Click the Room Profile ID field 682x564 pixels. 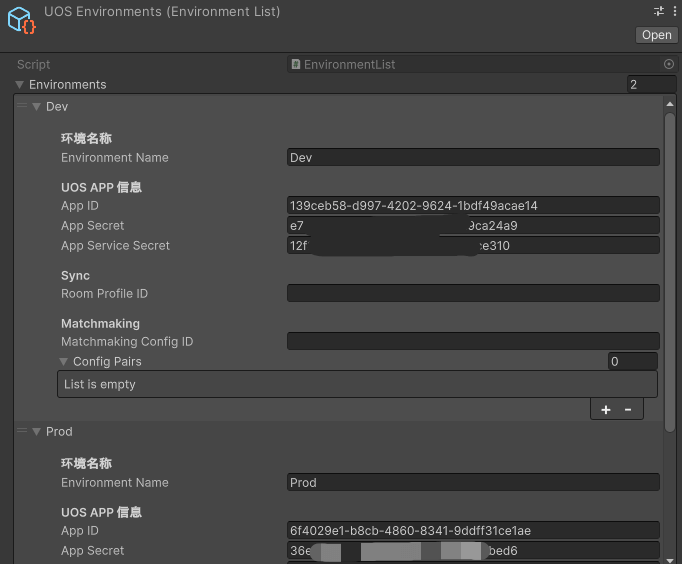click(472, 293)
